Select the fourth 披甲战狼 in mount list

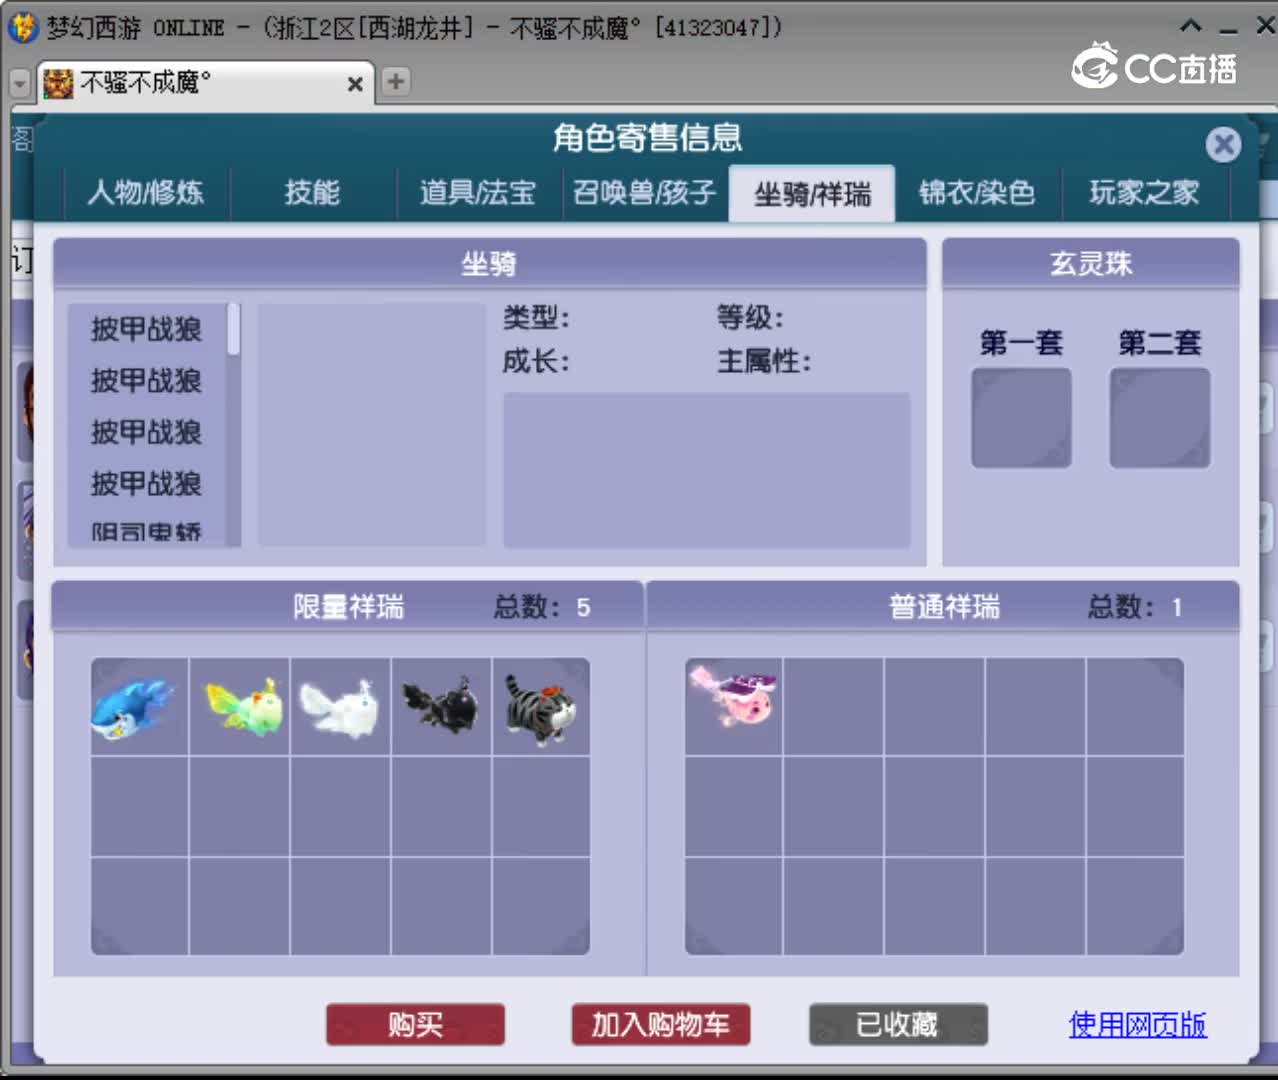(x=147, y=484)
